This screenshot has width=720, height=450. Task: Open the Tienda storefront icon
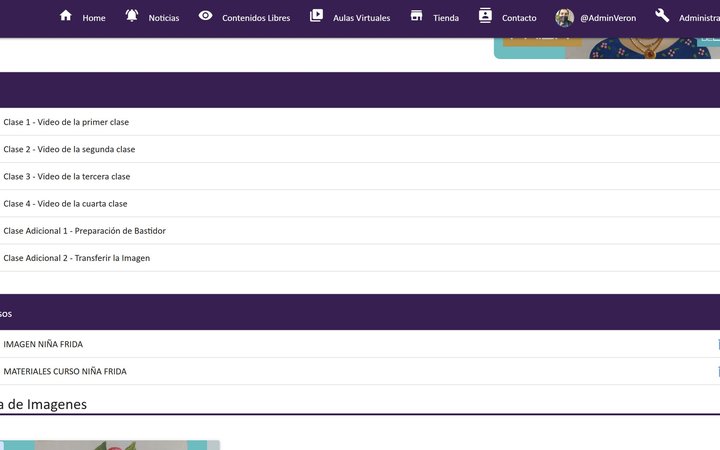[x=416, y=16]
